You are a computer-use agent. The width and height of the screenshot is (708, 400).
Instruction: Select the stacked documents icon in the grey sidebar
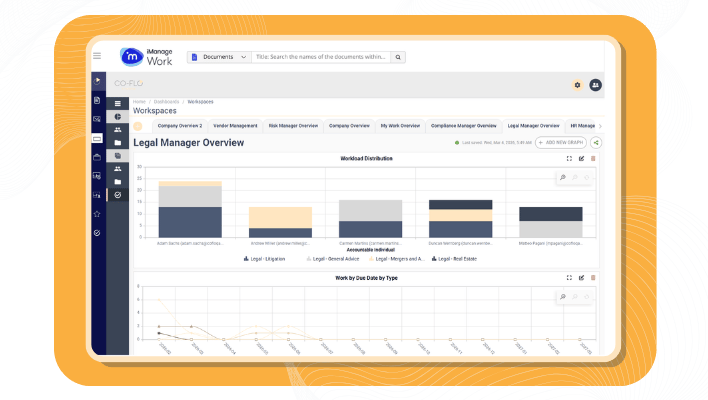[x=118, y=156]
